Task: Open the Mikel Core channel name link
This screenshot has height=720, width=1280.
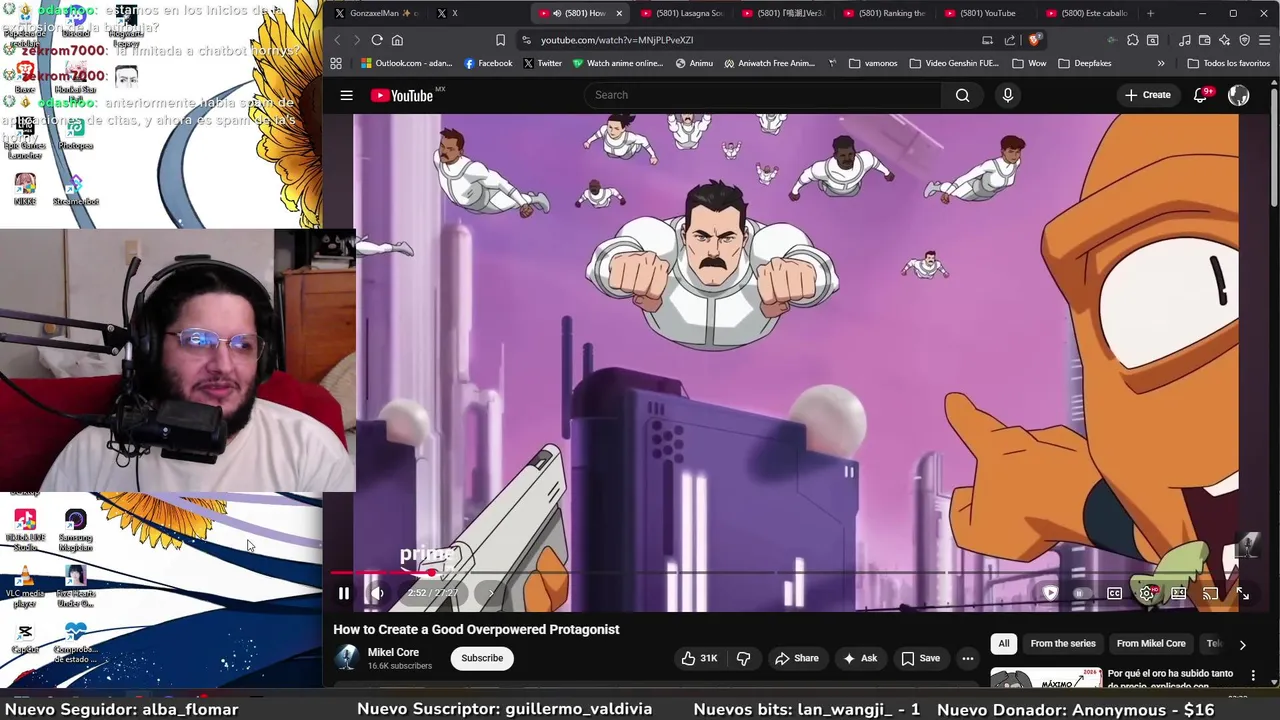Action: click(393, 652)
